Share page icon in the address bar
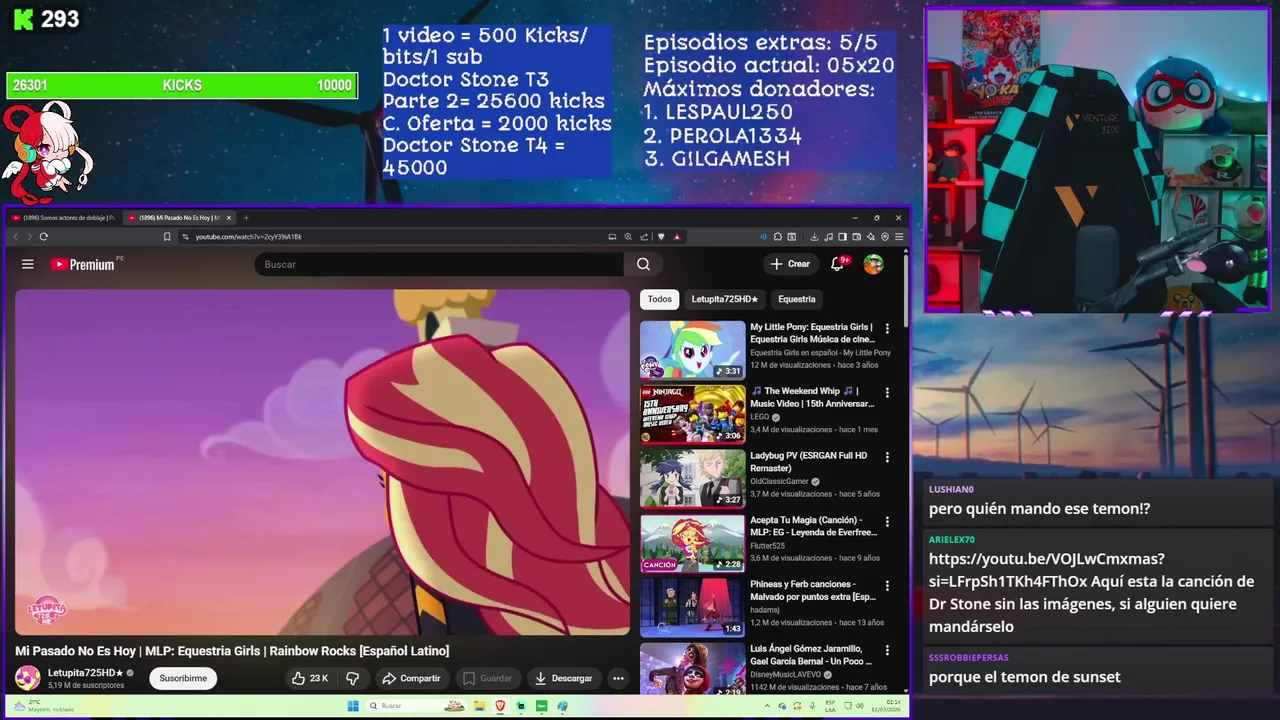1280x720 pixels. coord(644,237)
